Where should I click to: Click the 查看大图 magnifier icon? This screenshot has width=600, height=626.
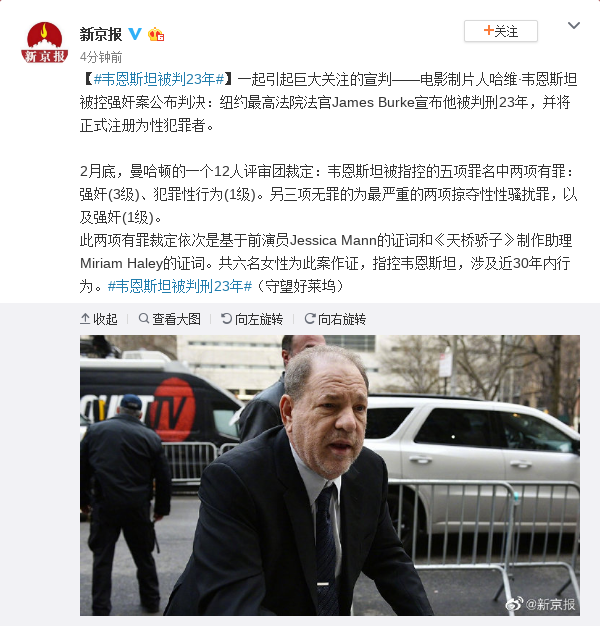pos(144,319)
